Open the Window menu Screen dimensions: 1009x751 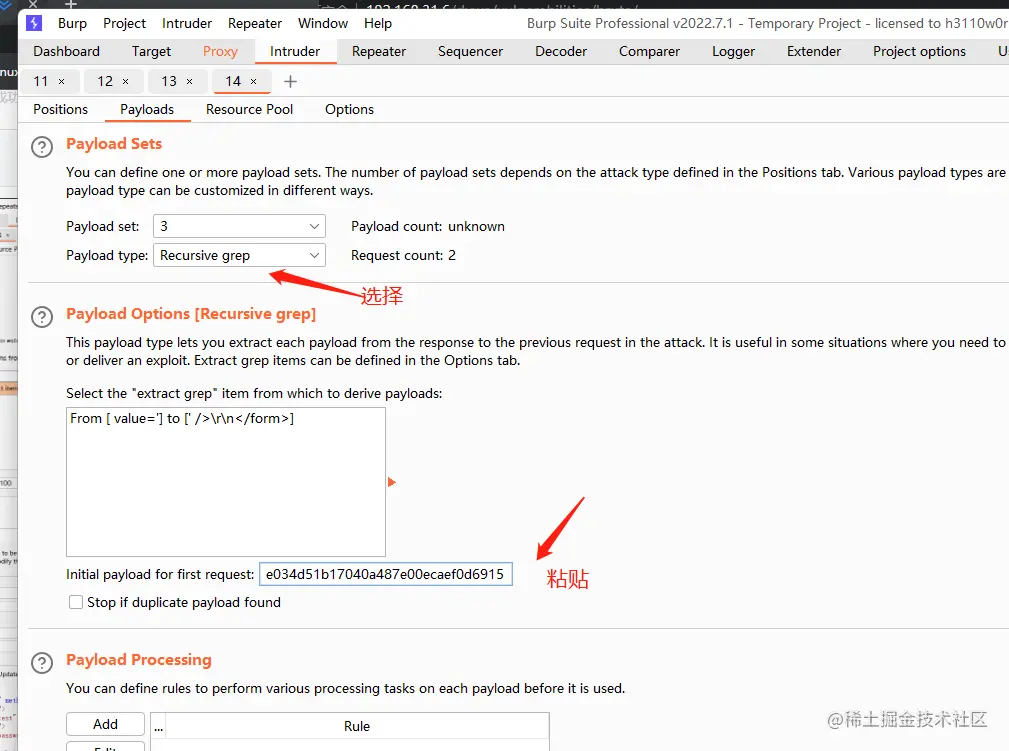pyautogui.click(x=322, y=23)
